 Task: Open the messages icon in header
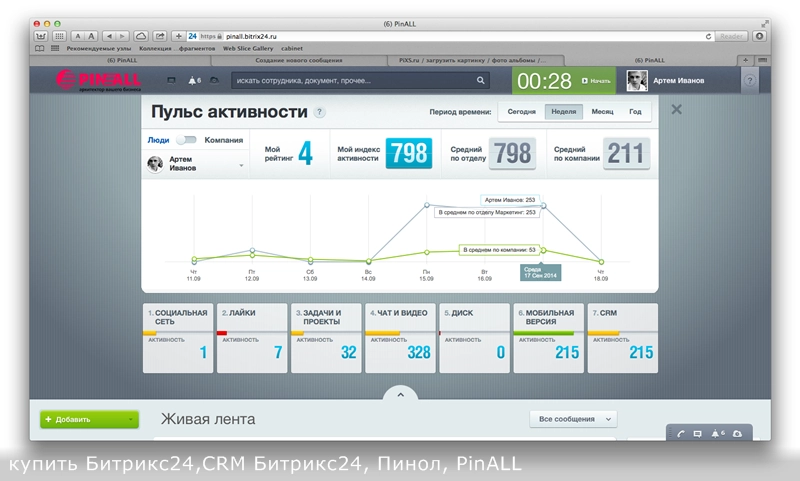tap(171, 81)
